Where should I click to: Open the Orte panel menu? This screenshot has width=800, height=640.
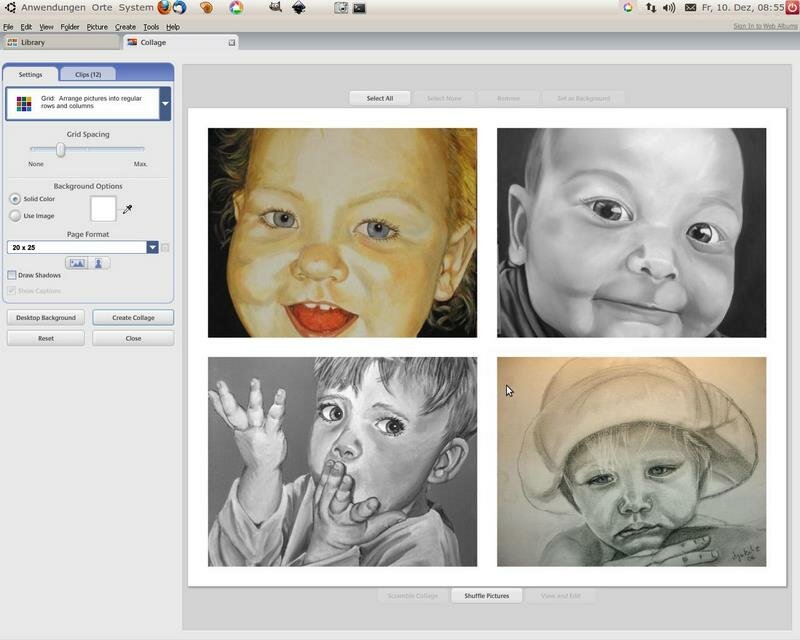102,8
